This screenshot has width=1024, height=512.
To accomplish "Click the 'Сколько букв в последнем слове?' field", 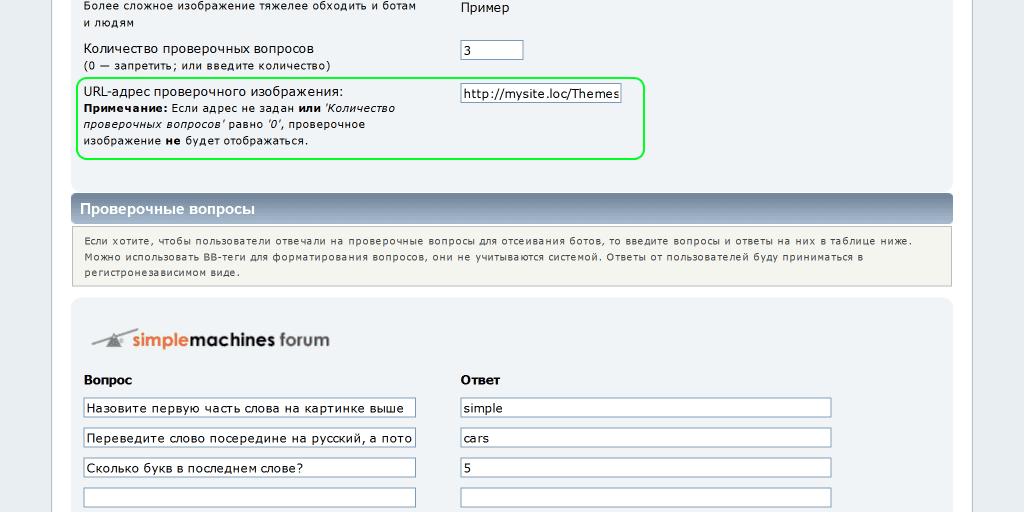I will (249, 468).
